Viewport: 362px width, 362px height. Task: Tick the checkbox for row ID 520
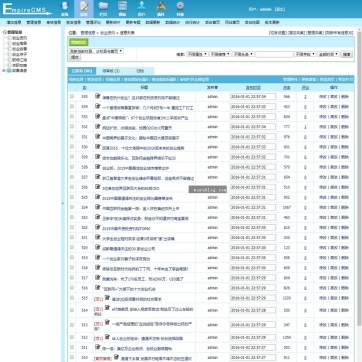click(x=72, y=247)
